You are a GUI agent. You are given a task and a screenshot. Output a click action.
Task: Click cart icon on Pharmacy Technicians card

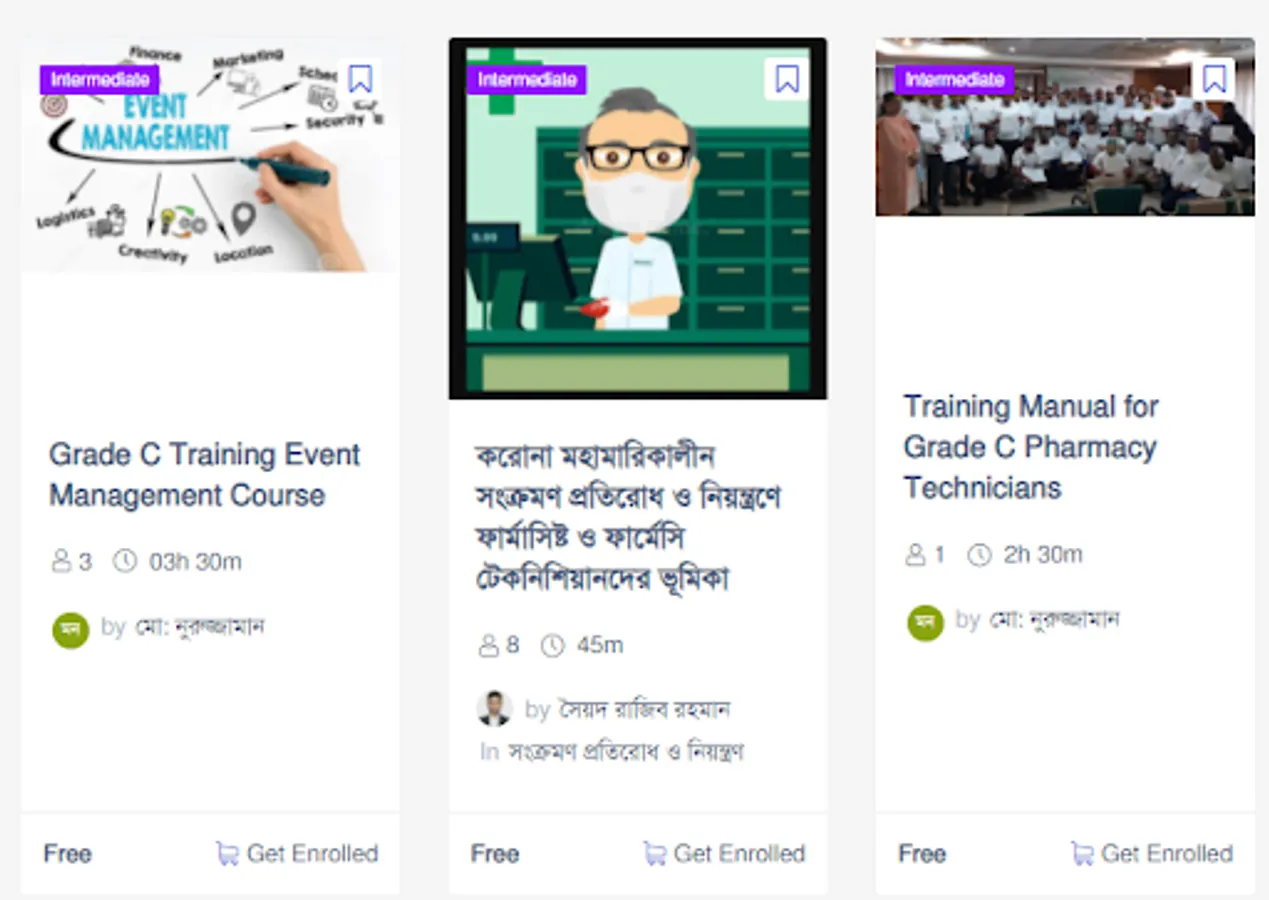tap(1081, 853)
